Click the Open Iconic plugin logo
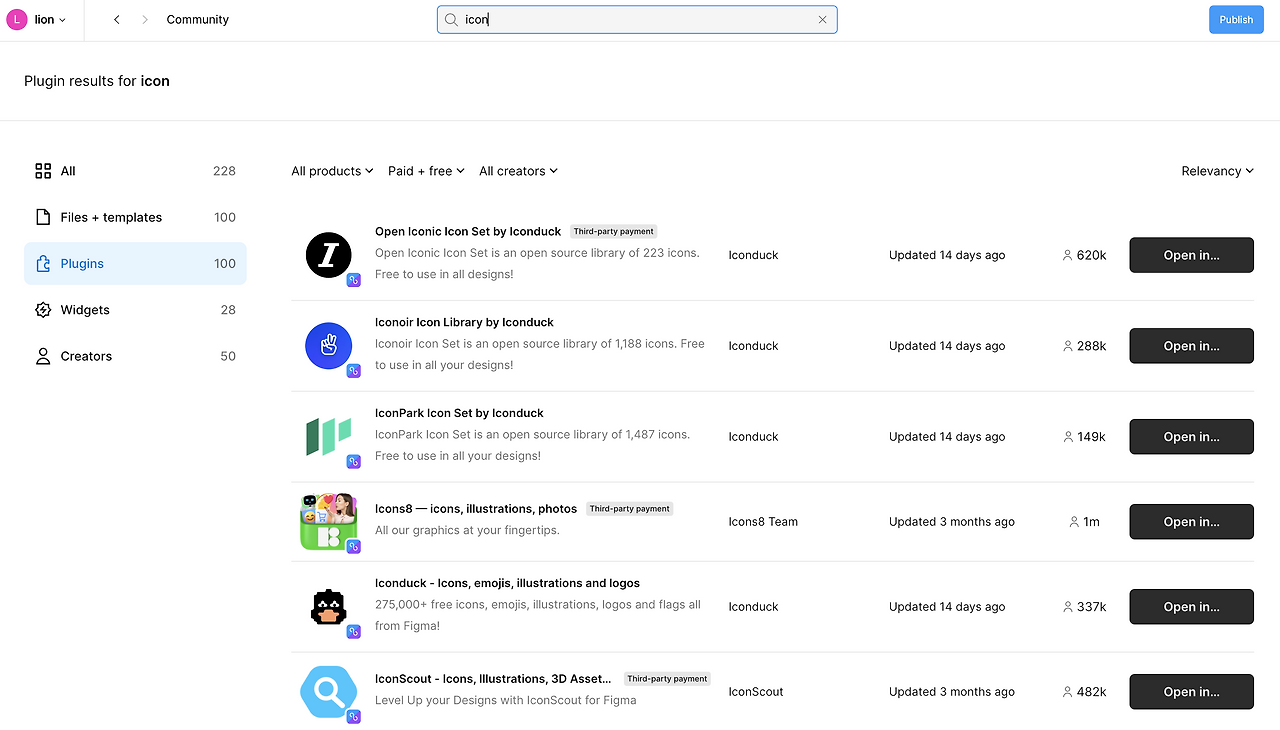Image resolution: width=1280 pixels, height=730 pixels. click(329, 255)
